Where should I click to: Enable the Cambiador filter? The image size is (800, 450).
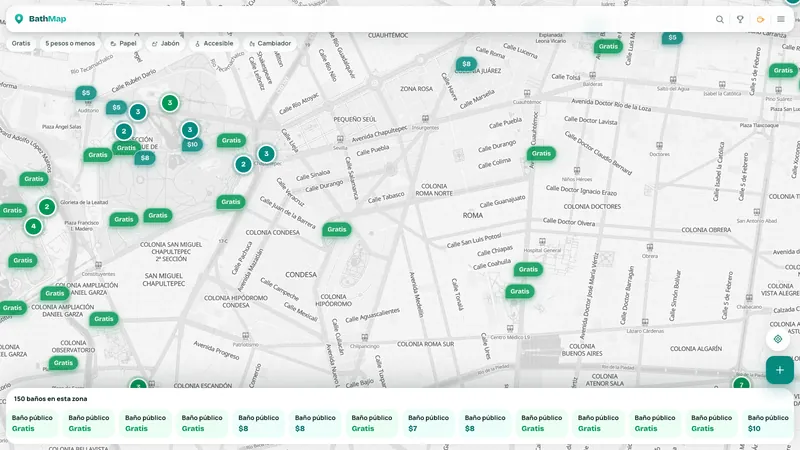(270, 43)
